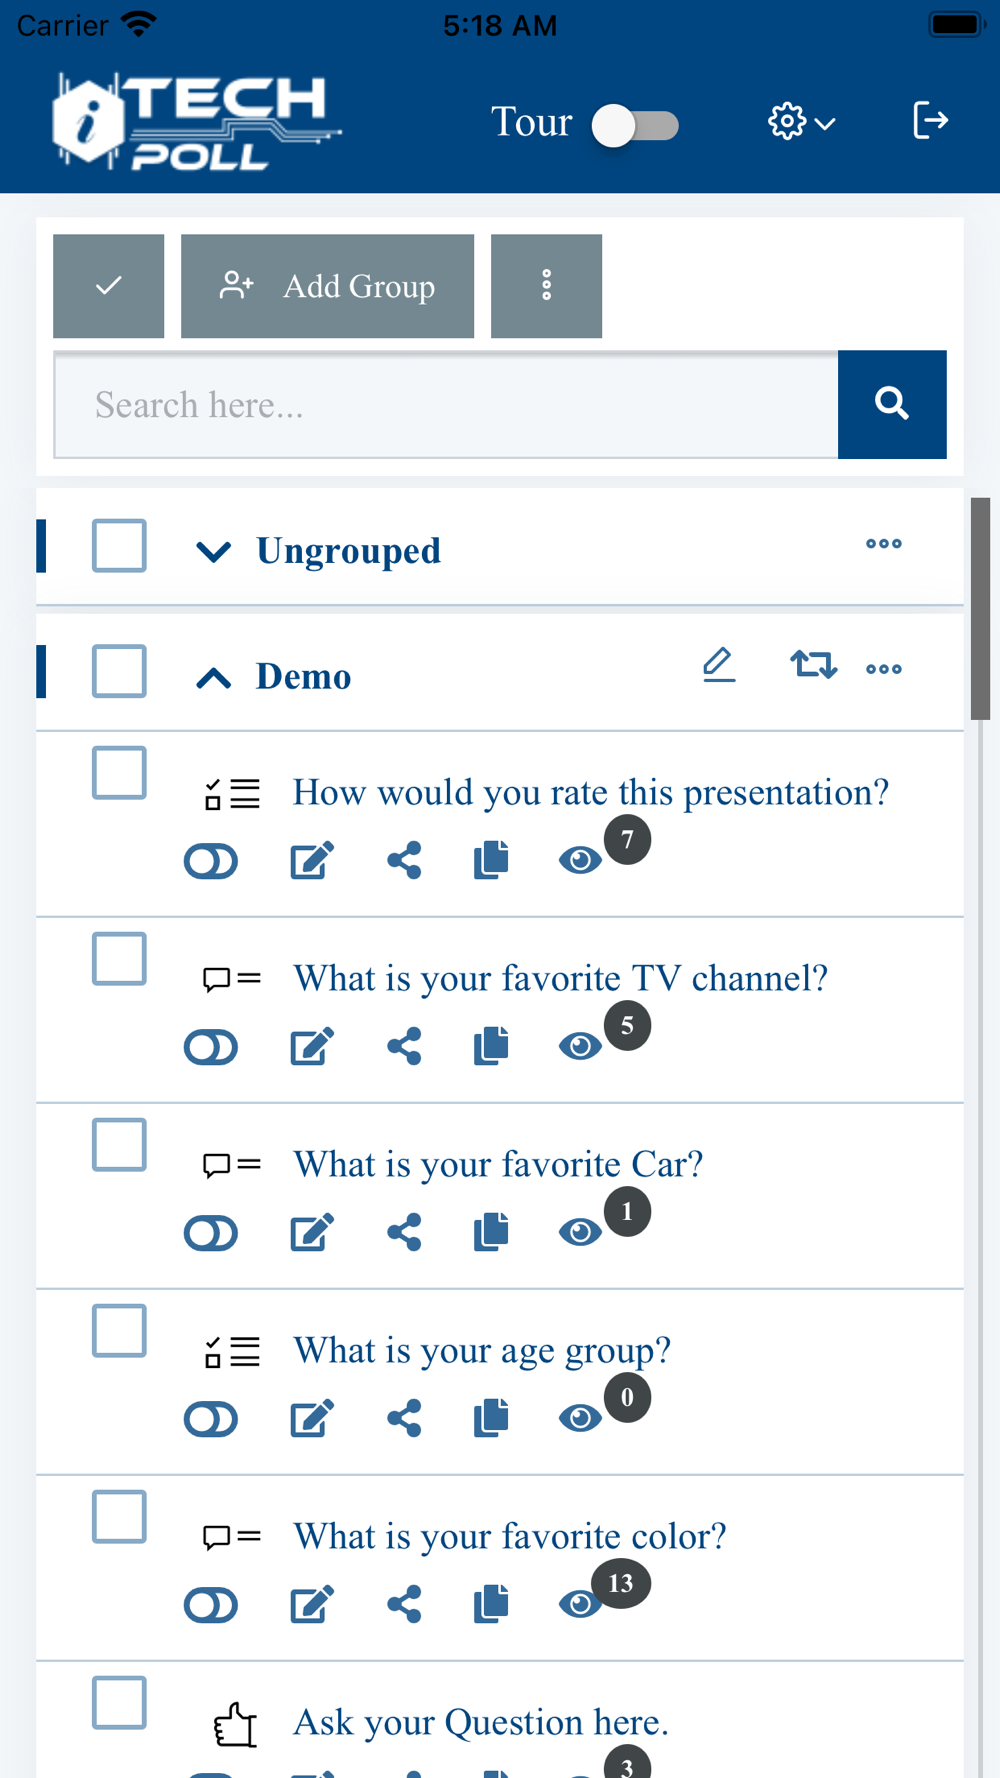1000x1778 pixels.
Task: Expand the Ungrouped section chevron
Action: (213, 551)
